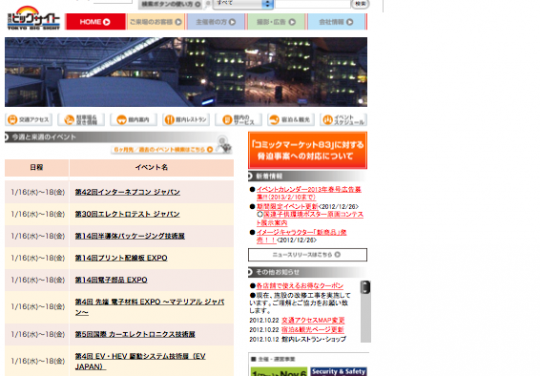Open 第5回国際 カーエレクトロニクス技術展 event link
Image resolution: width=540 pixels, height=376 pixels.
point(135,334)
